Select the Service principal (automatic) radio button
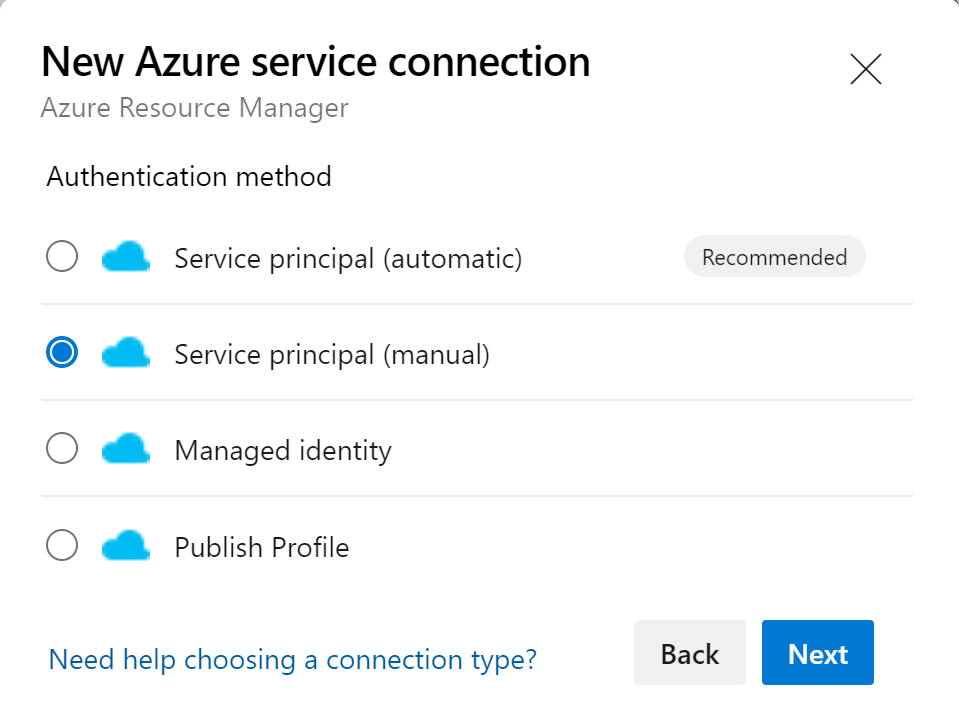Image resolution: width=959 pixels, height=717 pixels. tap(62, 256)
